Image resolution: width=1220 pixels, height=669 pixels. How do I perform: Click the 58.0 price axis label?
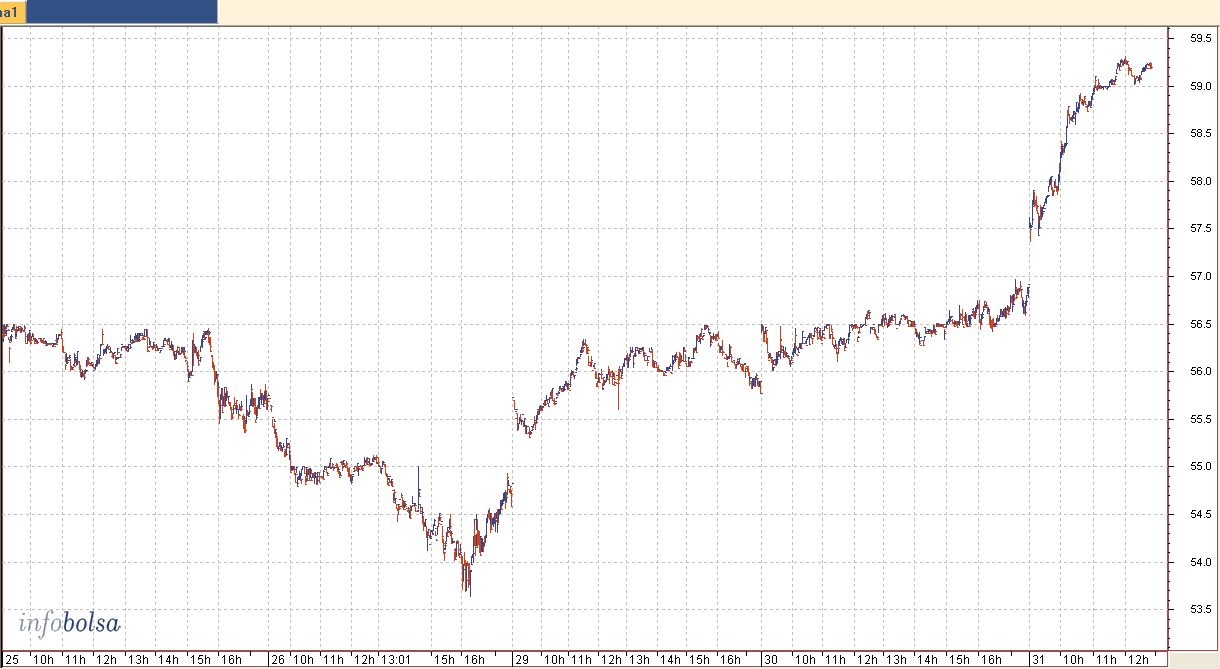[1201, 182]
